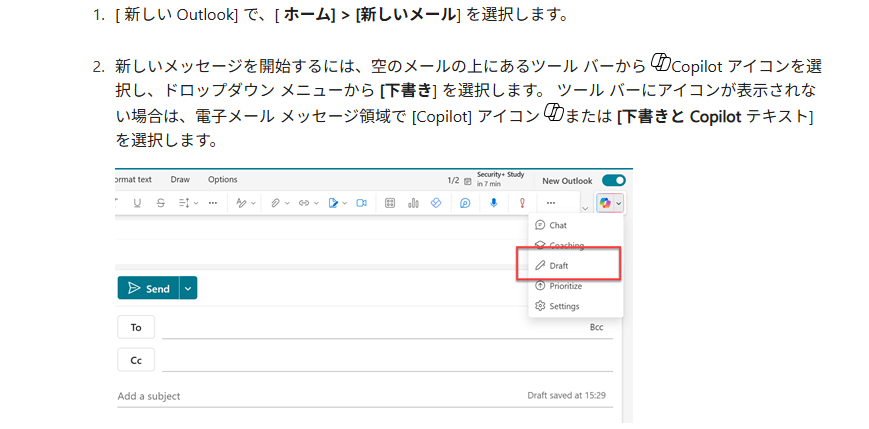Expand the Copilot dropdown arrow

click(619, 204)
